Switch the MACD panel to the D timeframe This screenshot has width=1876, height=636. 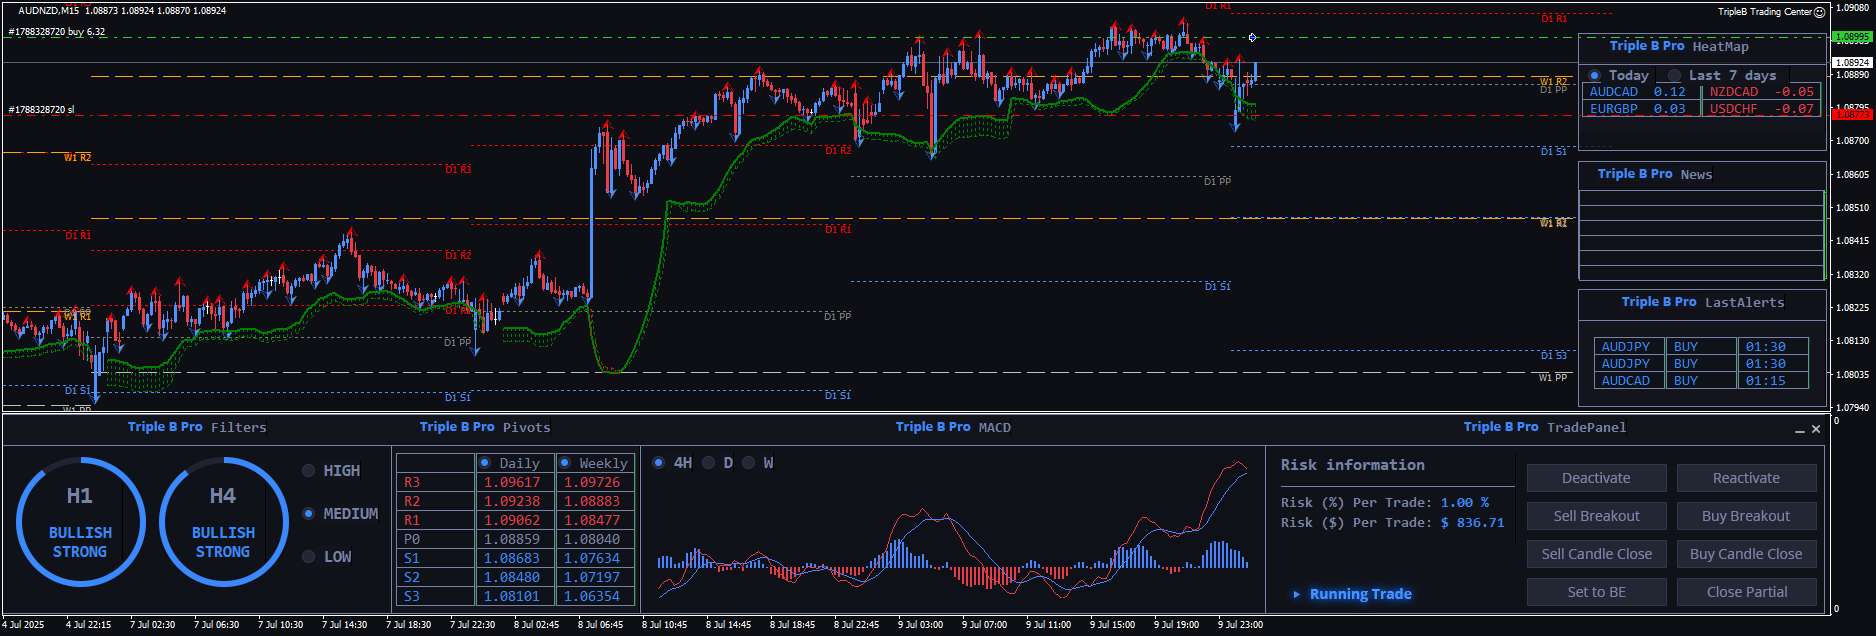[708, 463]
